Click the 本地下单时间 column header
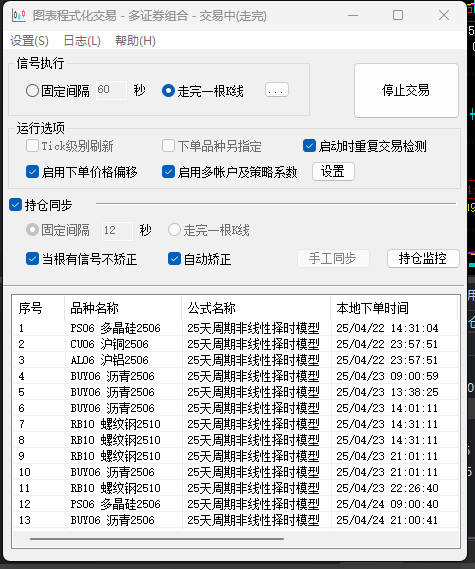 [x=394, y=308]
